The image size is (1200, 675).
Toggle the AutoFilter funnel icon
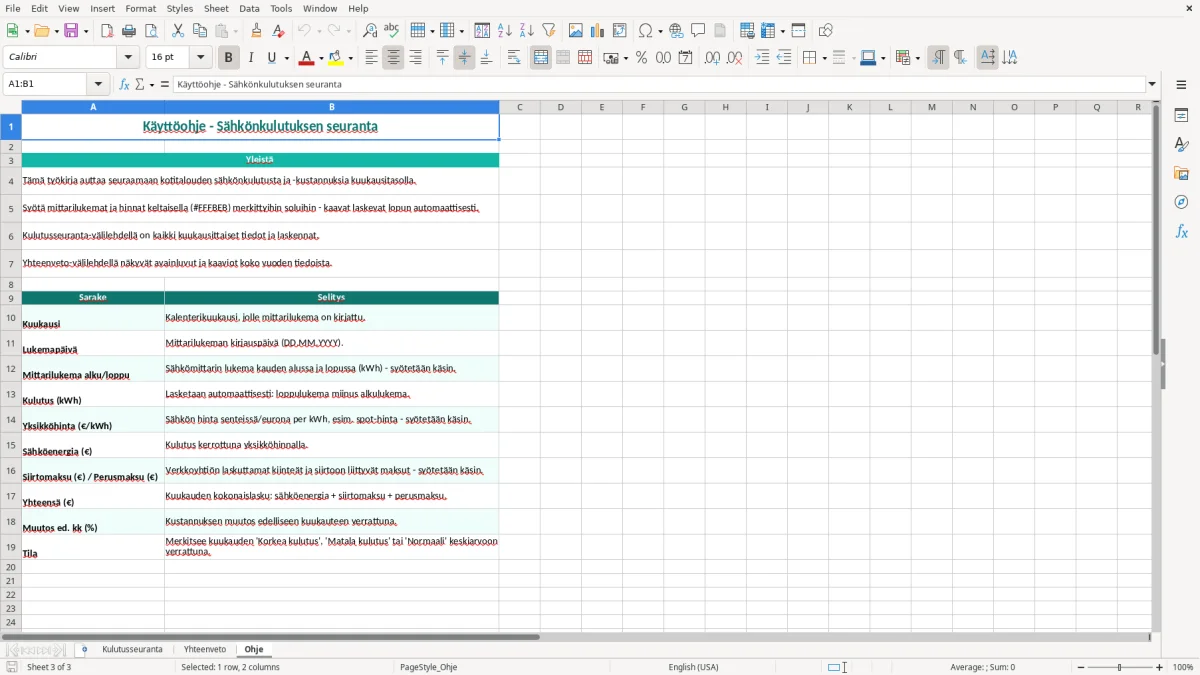click(x=549, y=31)
